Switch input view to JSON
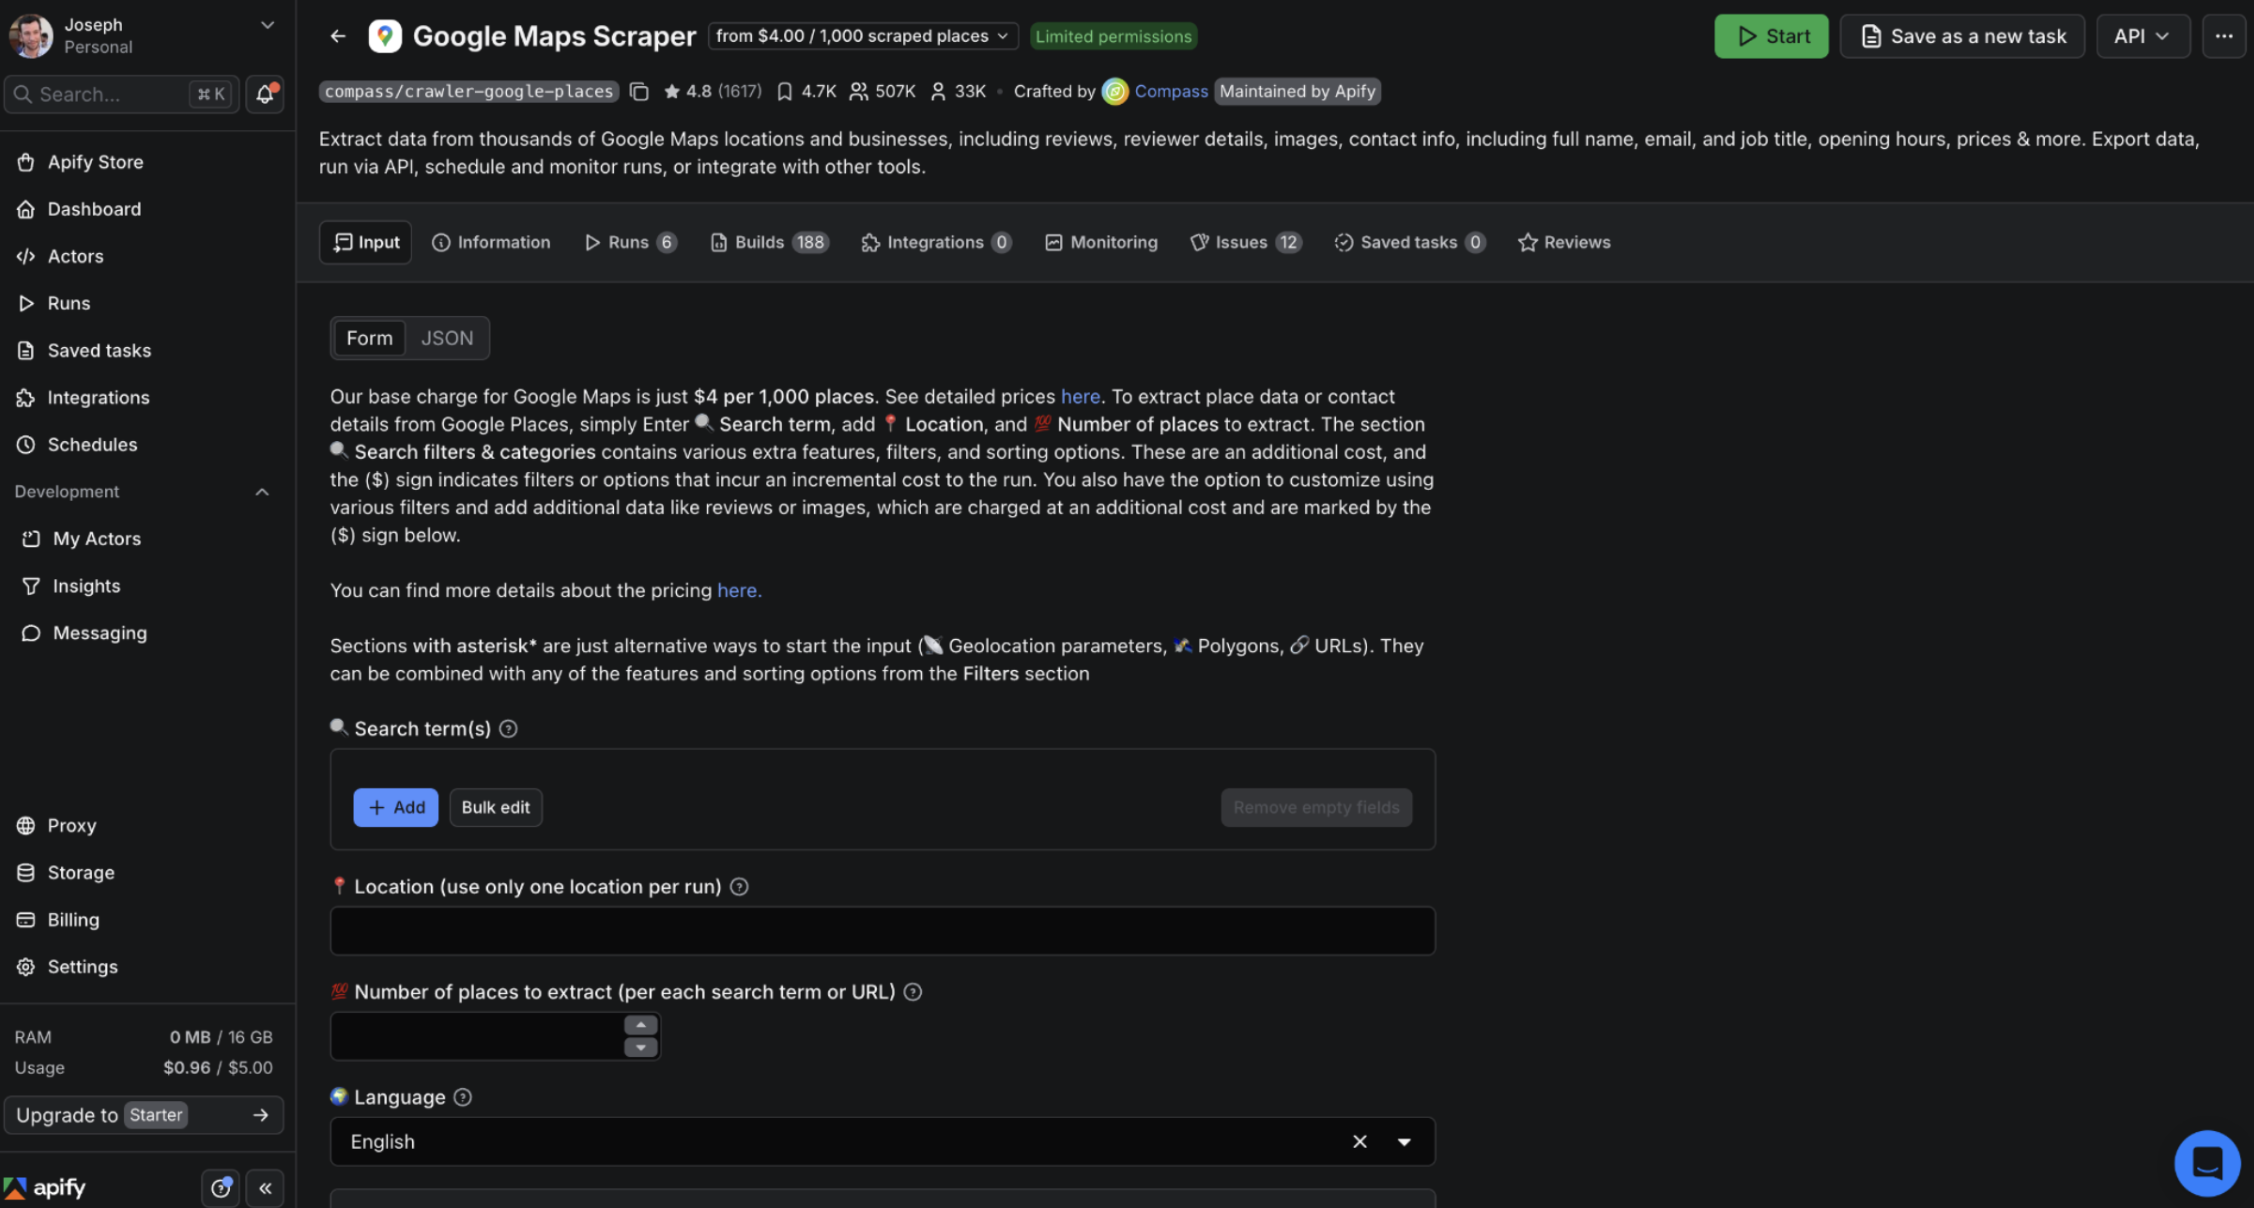This screenshot has height=1208, width=2254. [447, 338]
